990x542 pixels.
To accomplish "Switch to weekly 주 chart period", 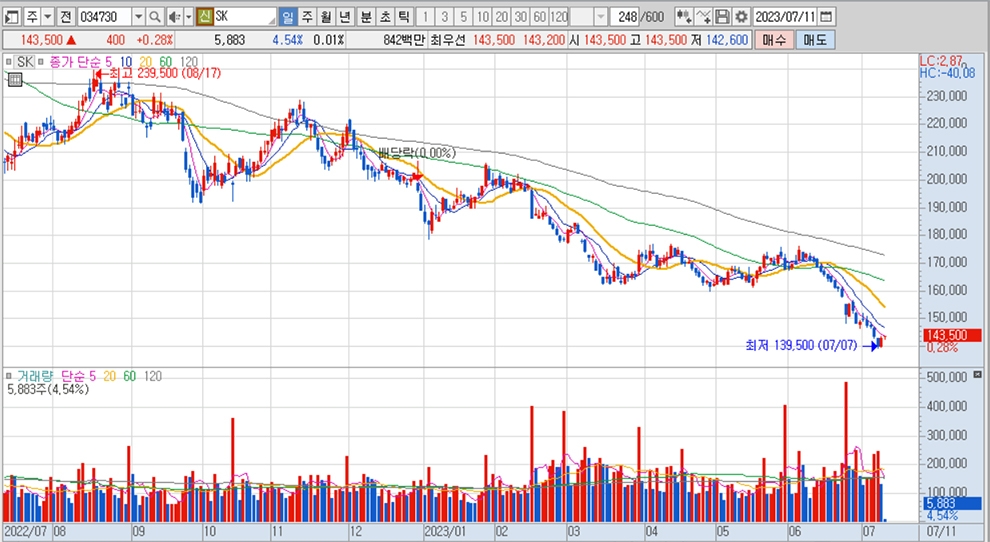I will [x=306, y=17].
